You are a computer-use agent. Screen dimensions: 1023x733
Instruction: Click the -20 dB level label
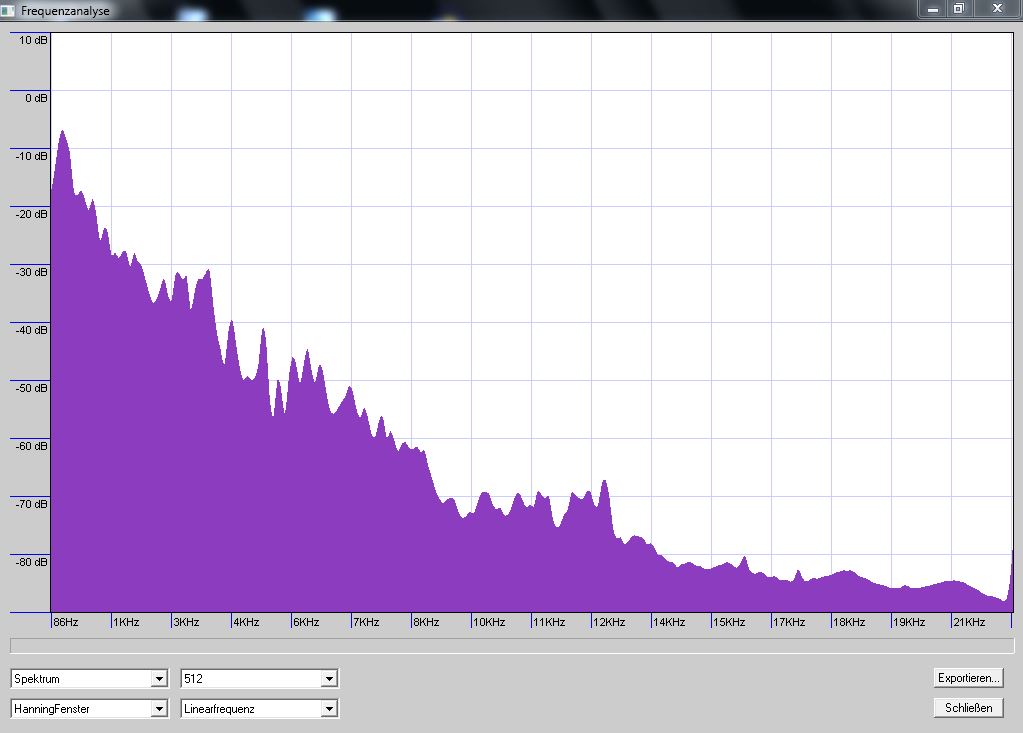[x=31, y=215]
